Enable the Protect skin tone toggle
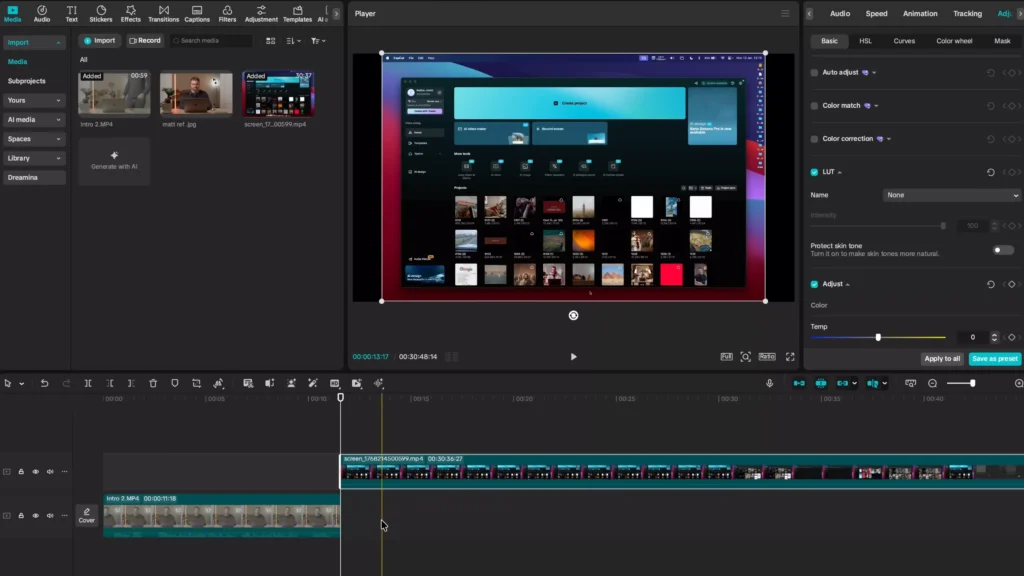 pos(1003,250)
